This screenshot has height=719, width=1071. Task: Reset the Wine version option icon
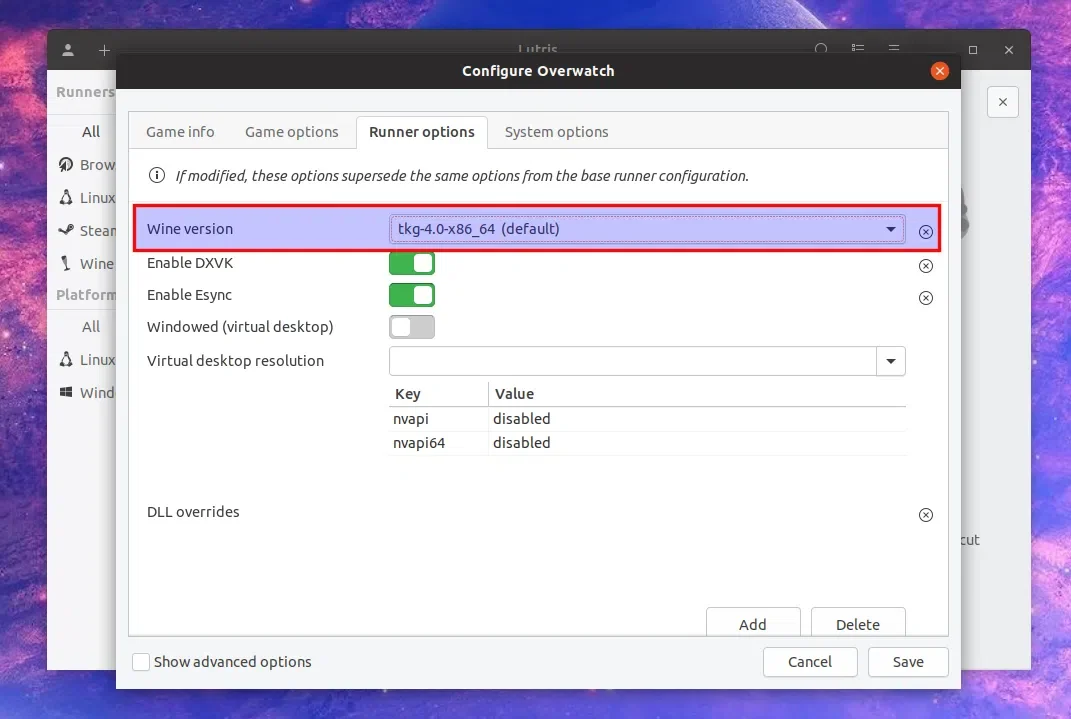tap(926, 231)
